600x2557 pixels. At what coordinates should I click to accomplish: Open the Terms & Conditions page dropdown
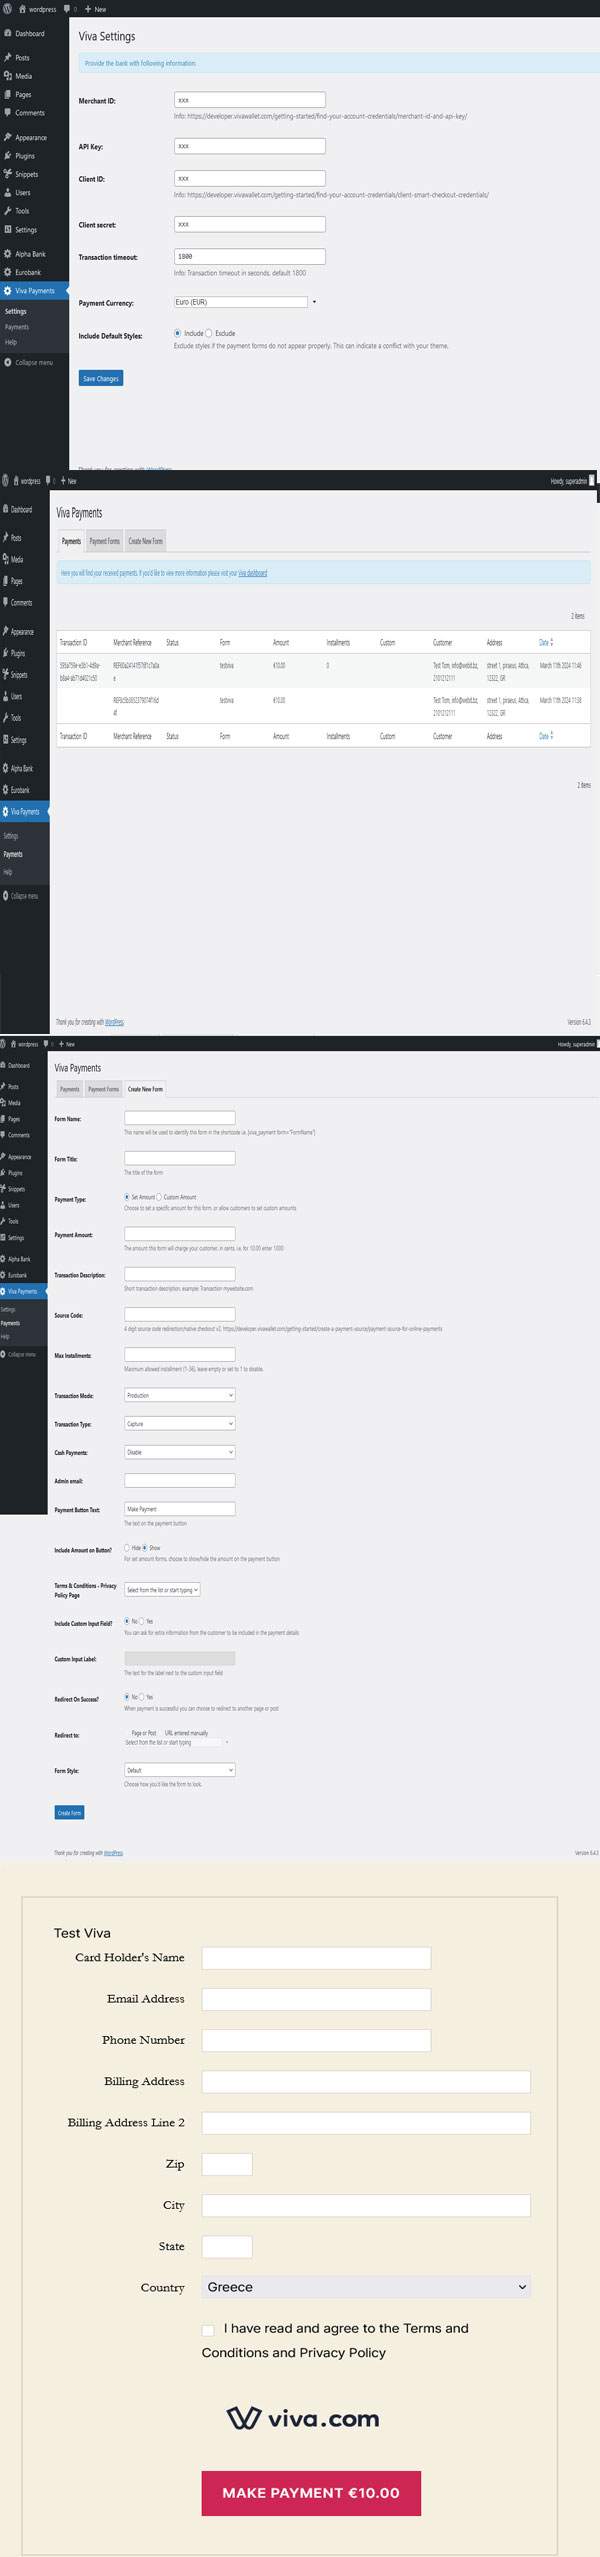point(162,1590)
